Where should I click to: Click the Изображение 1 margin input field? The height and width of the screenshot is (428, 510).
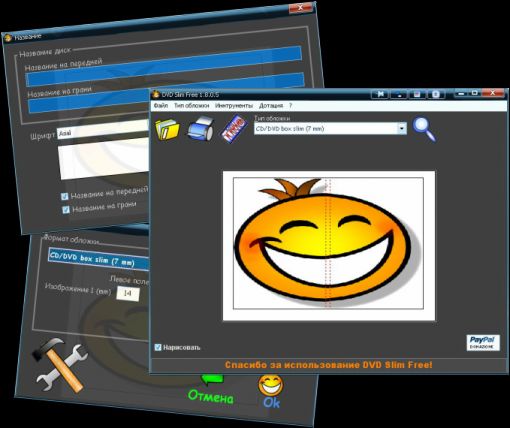click(x=128, y=293)
